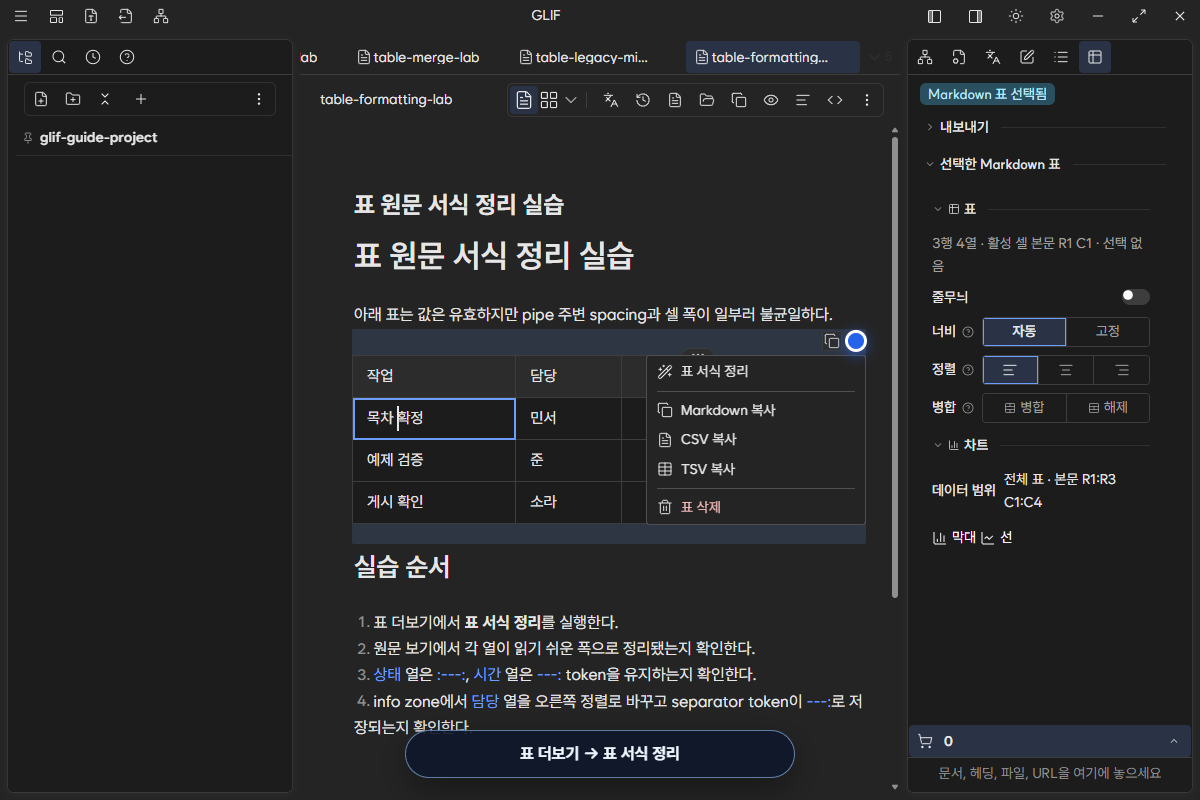
Task: Choose 표 서식 정리 in context menu
Action: [x=756, y=371]
